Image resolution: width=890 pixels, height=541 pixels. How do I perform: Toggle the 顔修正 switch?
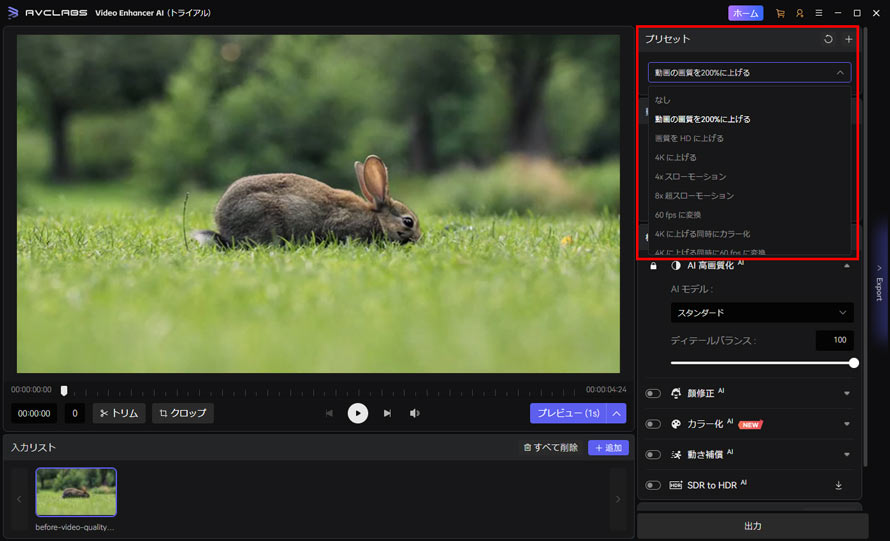pos(653,393)
